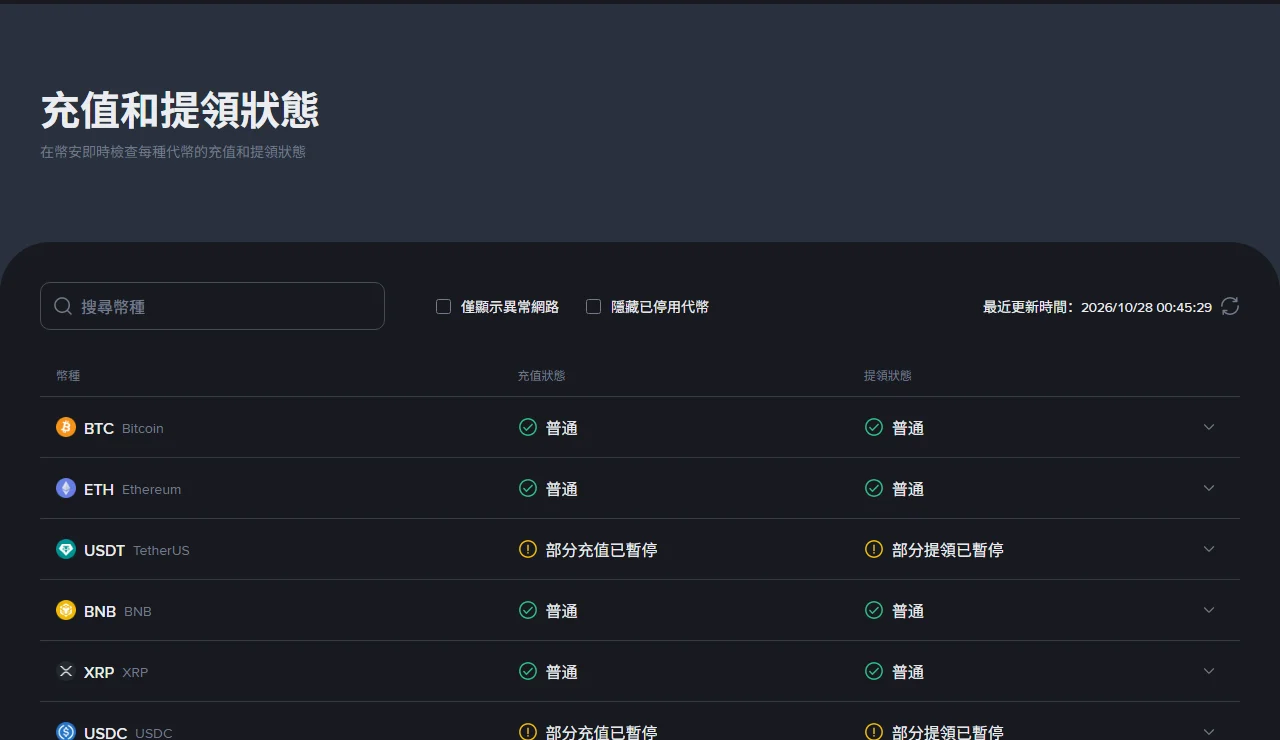Enable the 僅顯示異常網路 checkbox
Viewport: 1280px width, 740px height.
pyautogui.click(x=444, y=307)
